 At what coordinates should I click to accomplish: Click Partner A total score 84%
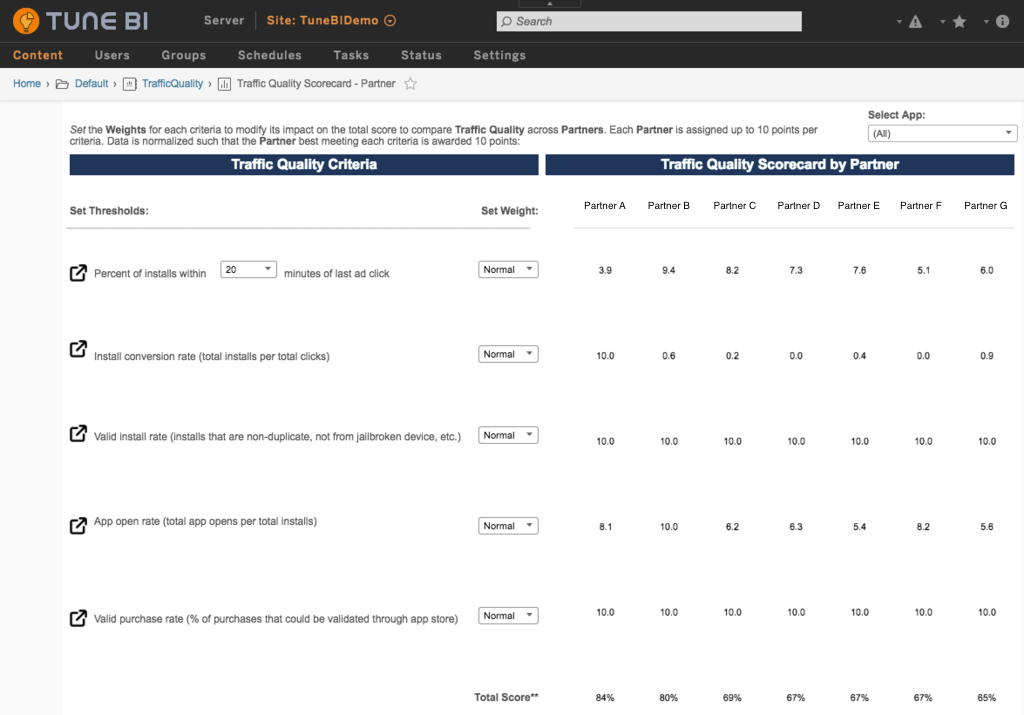[x=605, y=697]
